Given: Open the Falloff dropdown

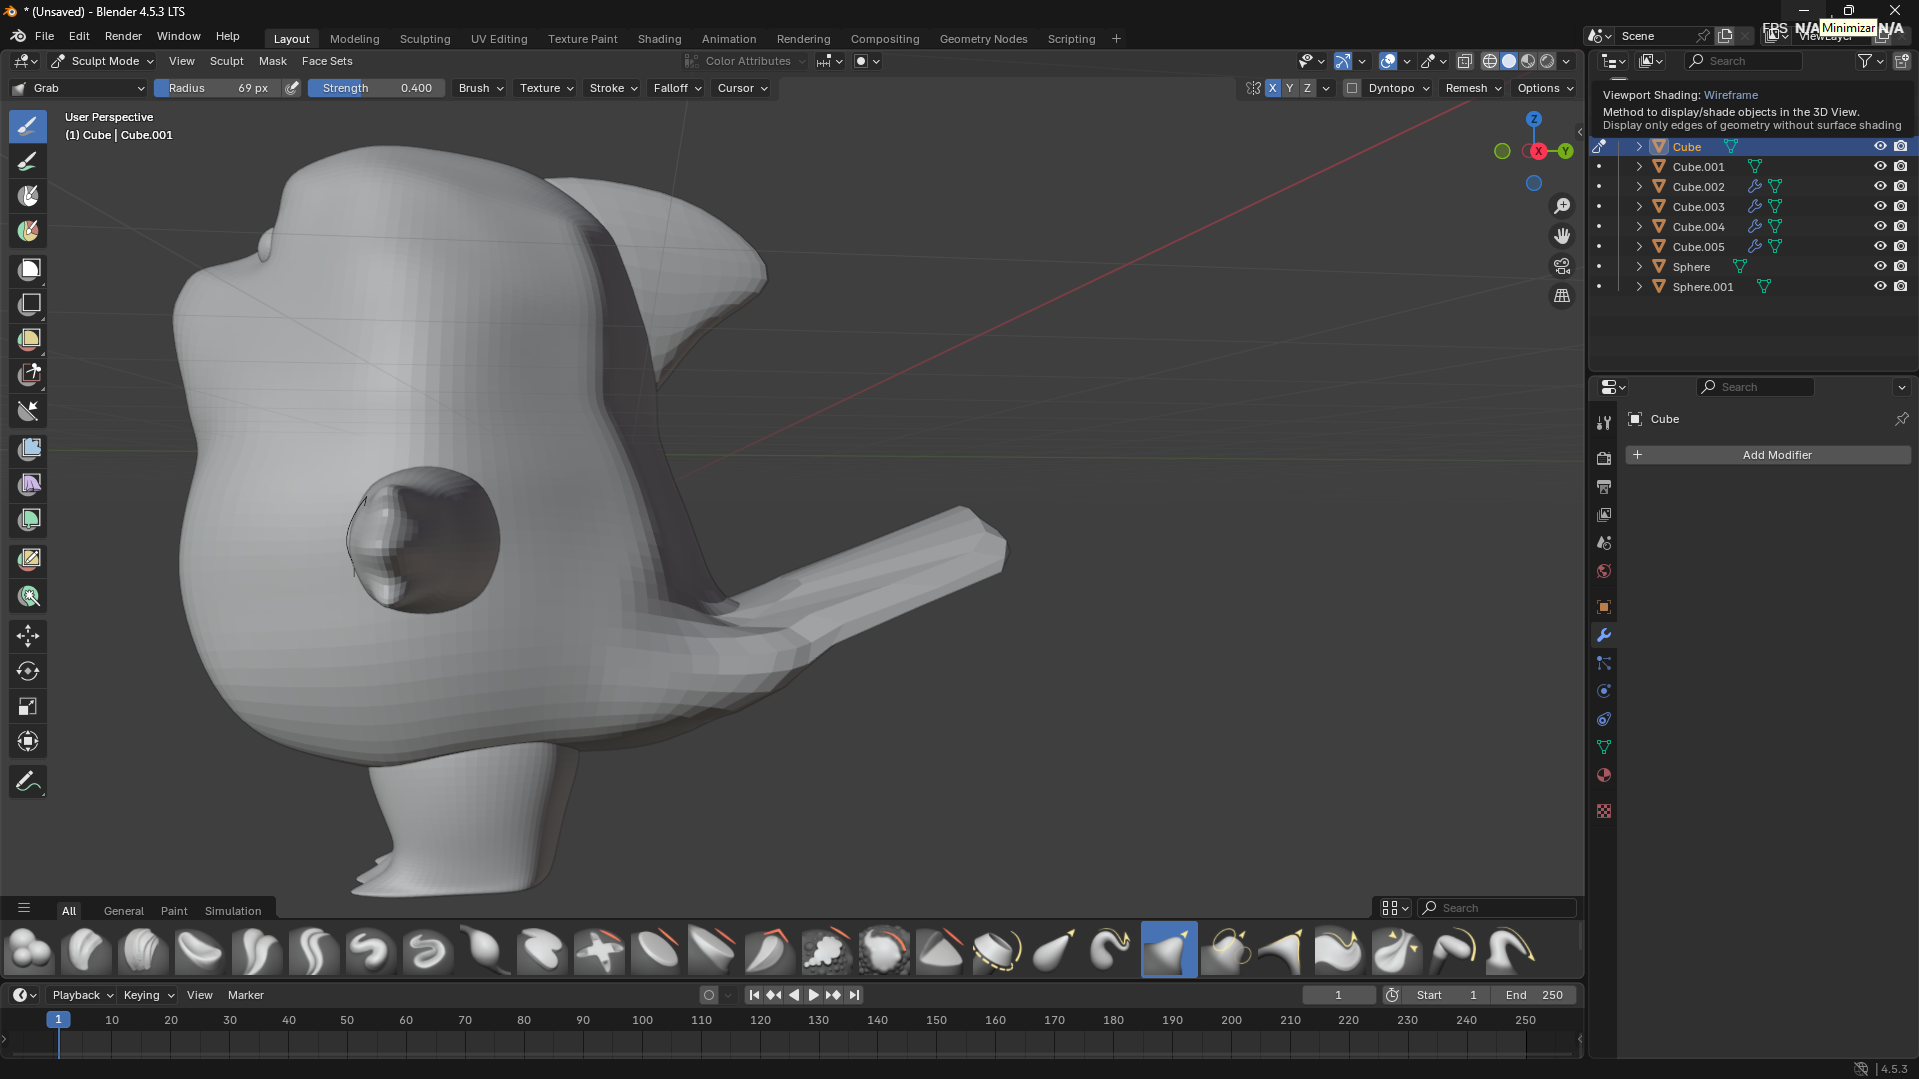Looking at the screenshot, I should pos(677,88).
